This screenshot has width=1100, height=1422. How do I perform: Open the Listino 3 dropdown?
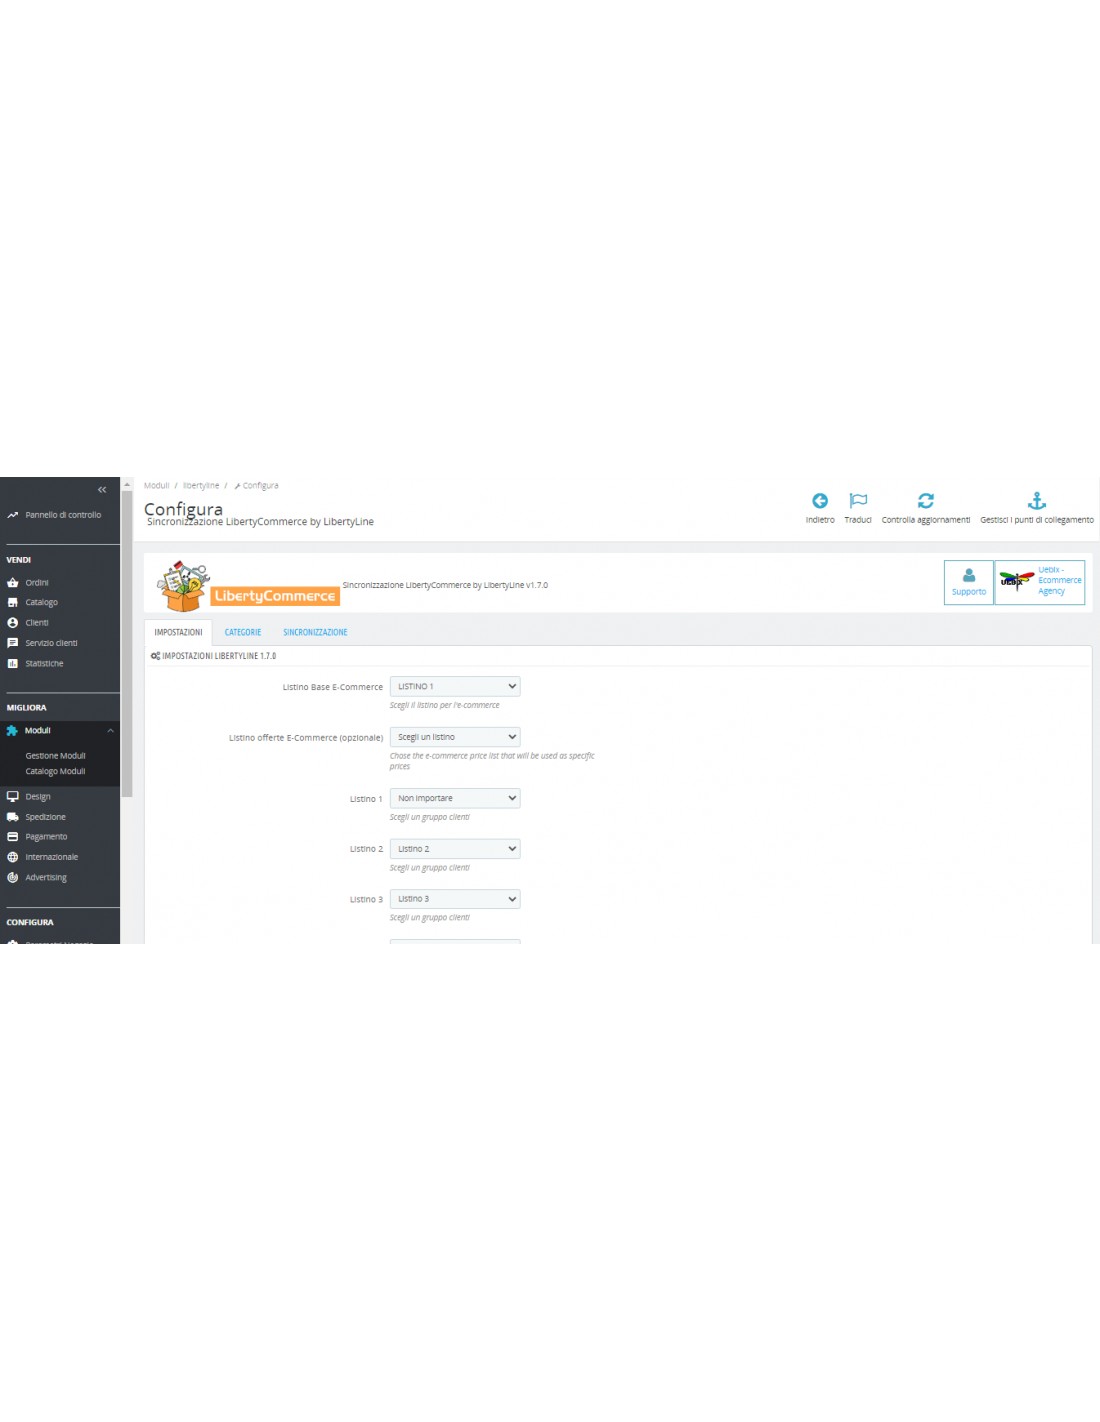click(455, 899)
